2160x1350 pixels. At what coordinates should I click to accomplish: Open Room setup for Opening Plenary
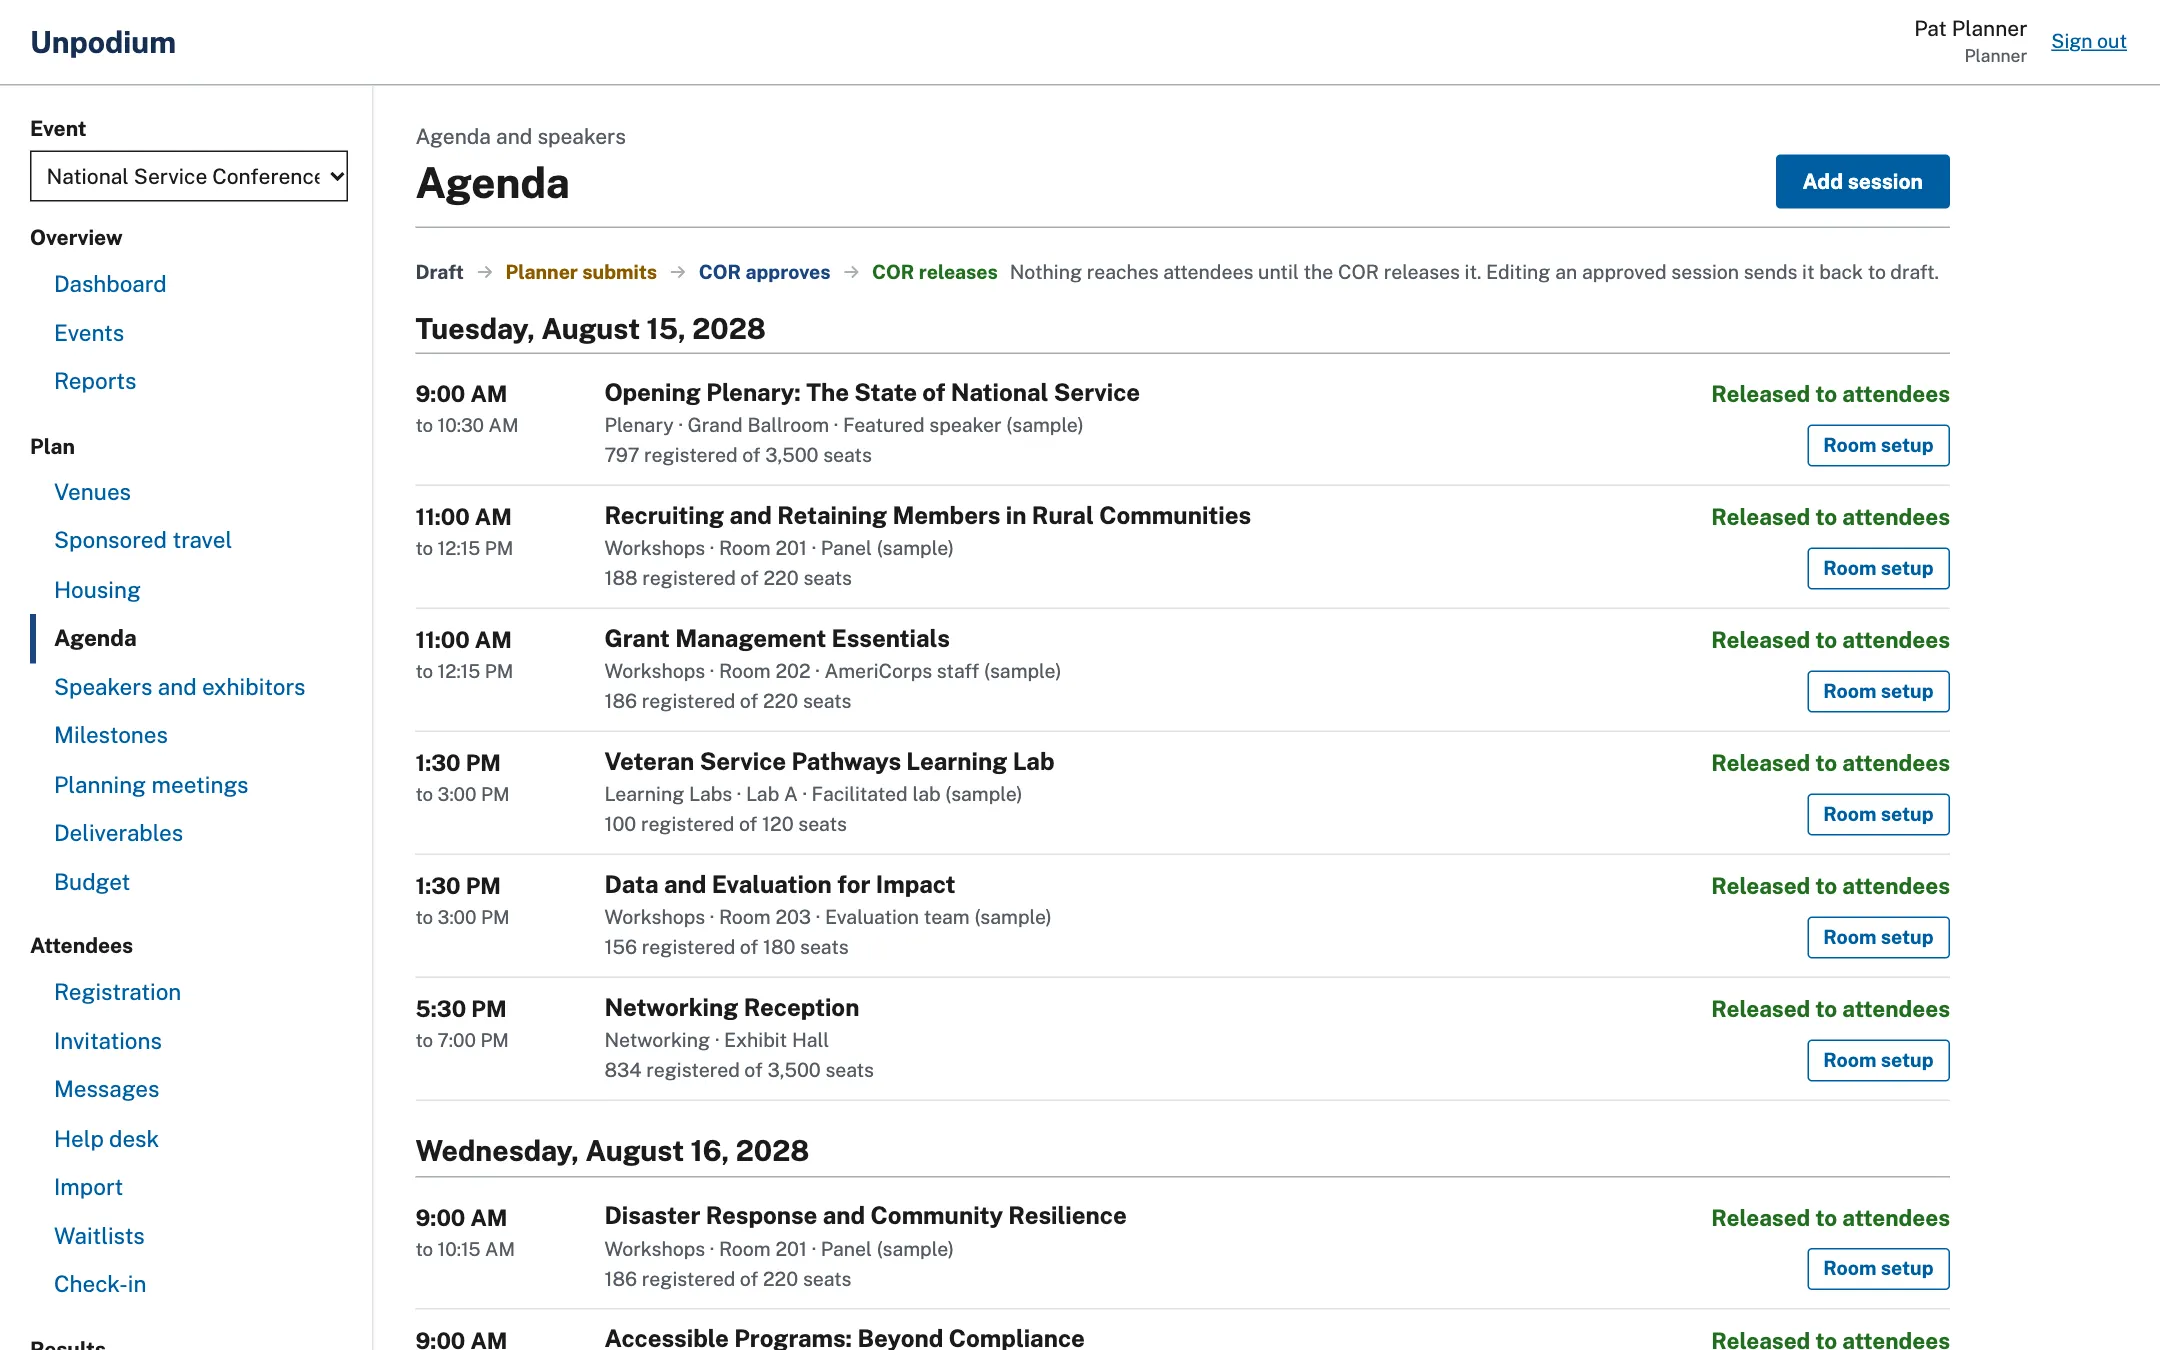1878,445
